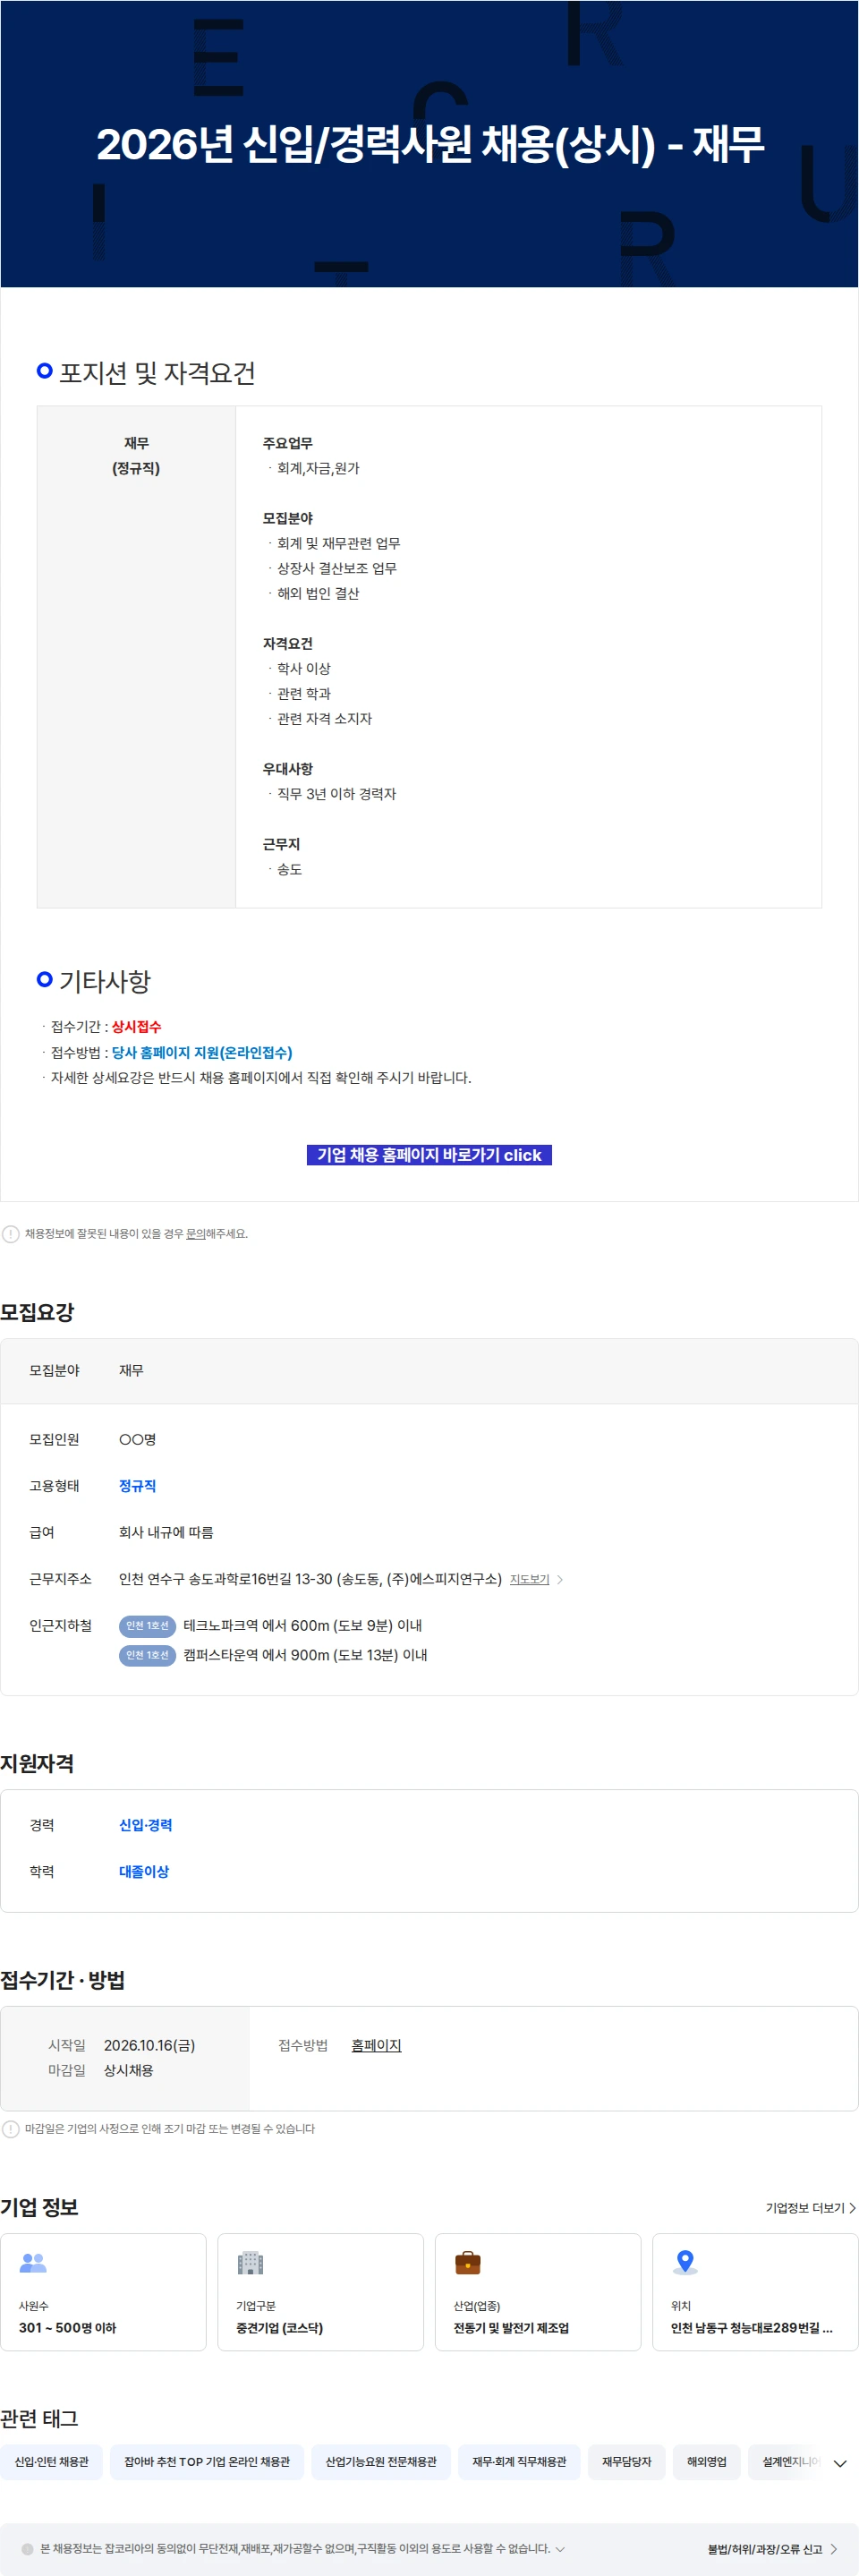Click the 인천 1호선 badge for 테크노파크역

point(147,1626)
